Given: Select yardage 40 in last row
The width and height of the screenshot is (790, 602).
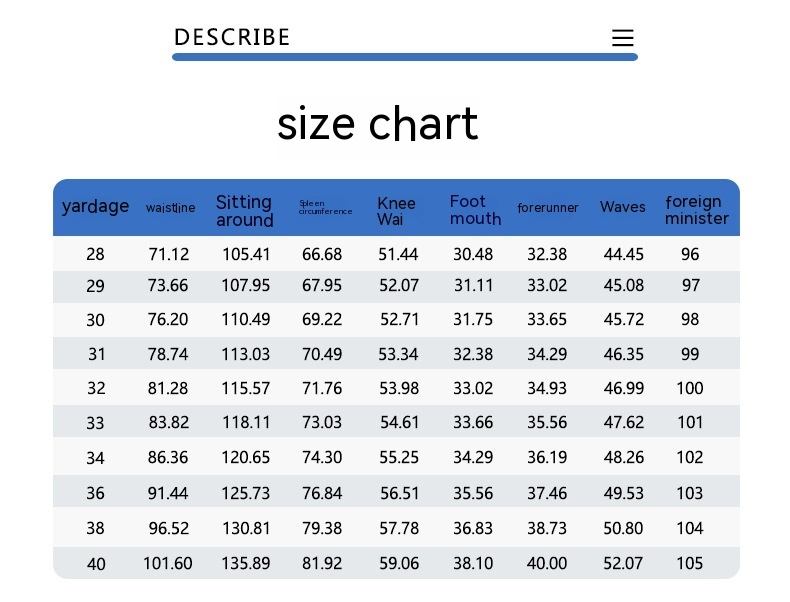Looking at the screenshot, I should [x=95, y=564].
